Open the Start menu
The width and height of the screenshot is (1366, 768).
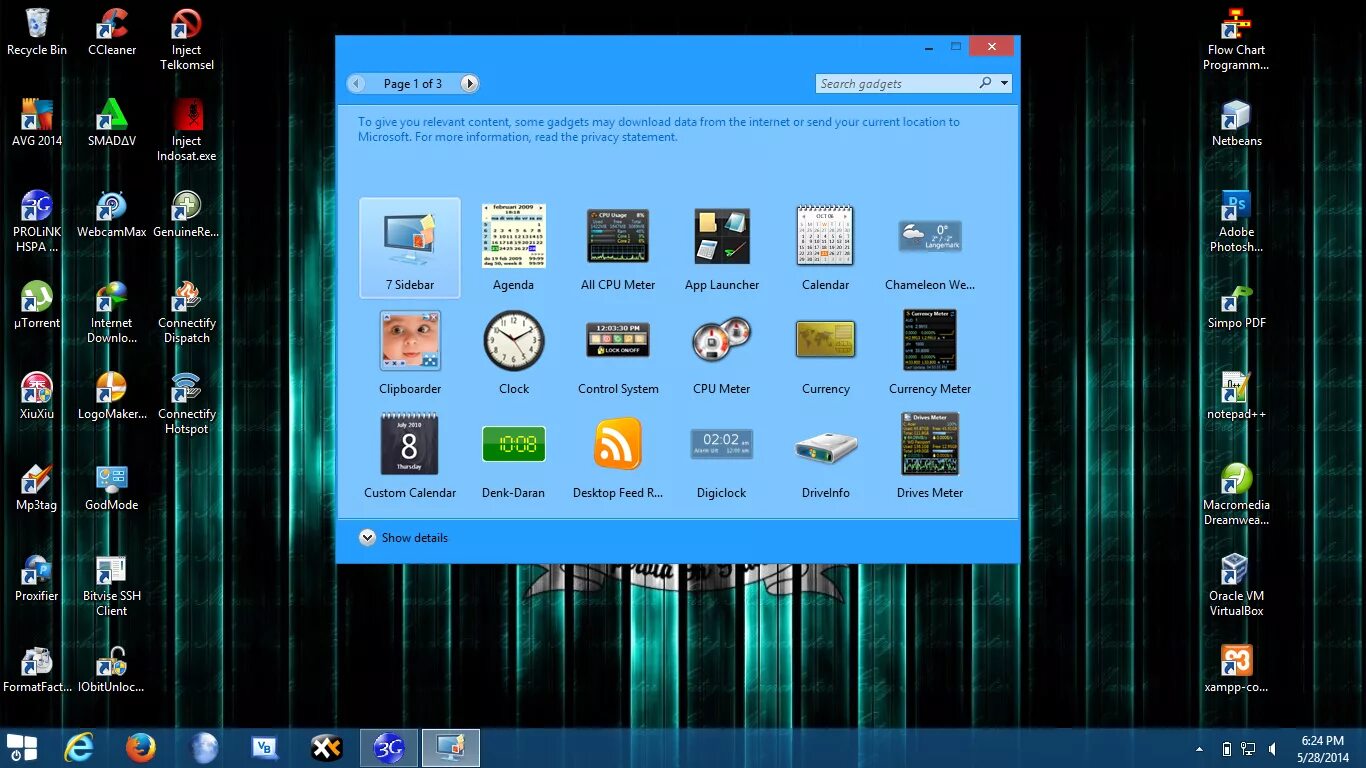click(21, 747)
